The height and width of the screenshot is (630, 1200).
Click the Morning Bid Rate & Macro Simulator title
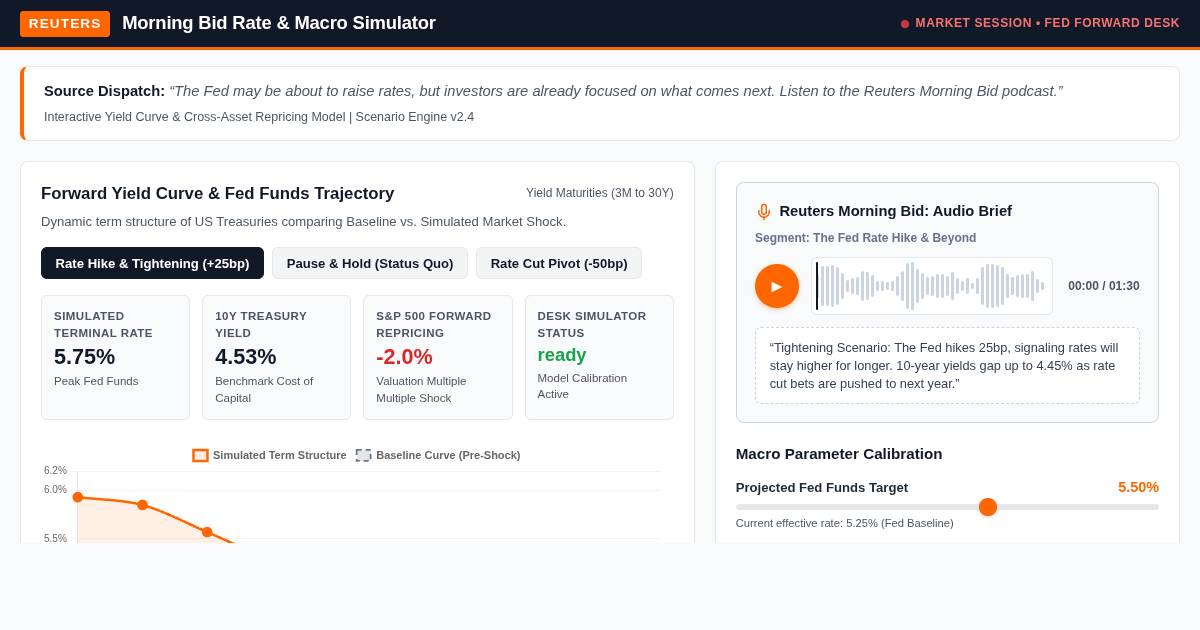(279, 23)
